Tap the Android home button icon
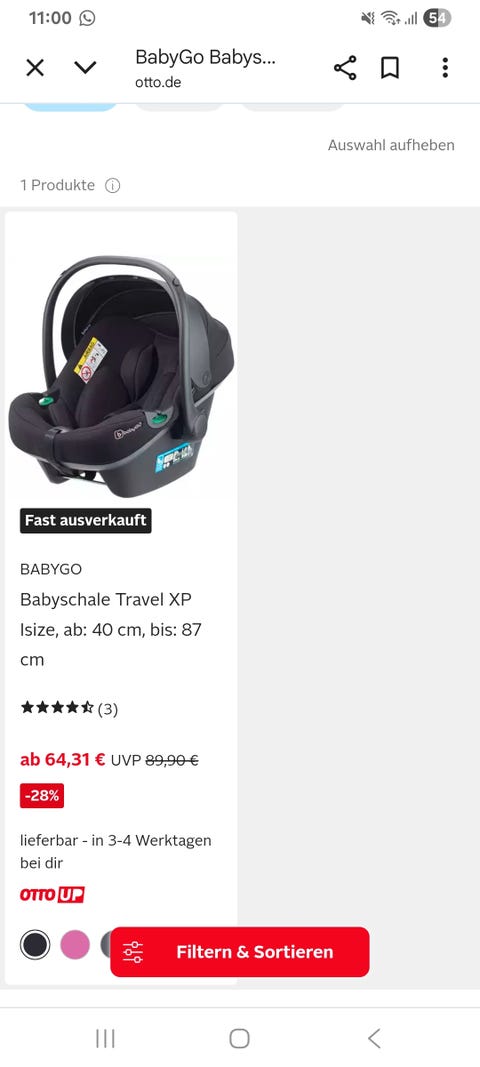Image resolution: width=480 pixels, height=1067 pixels. 239,1038
